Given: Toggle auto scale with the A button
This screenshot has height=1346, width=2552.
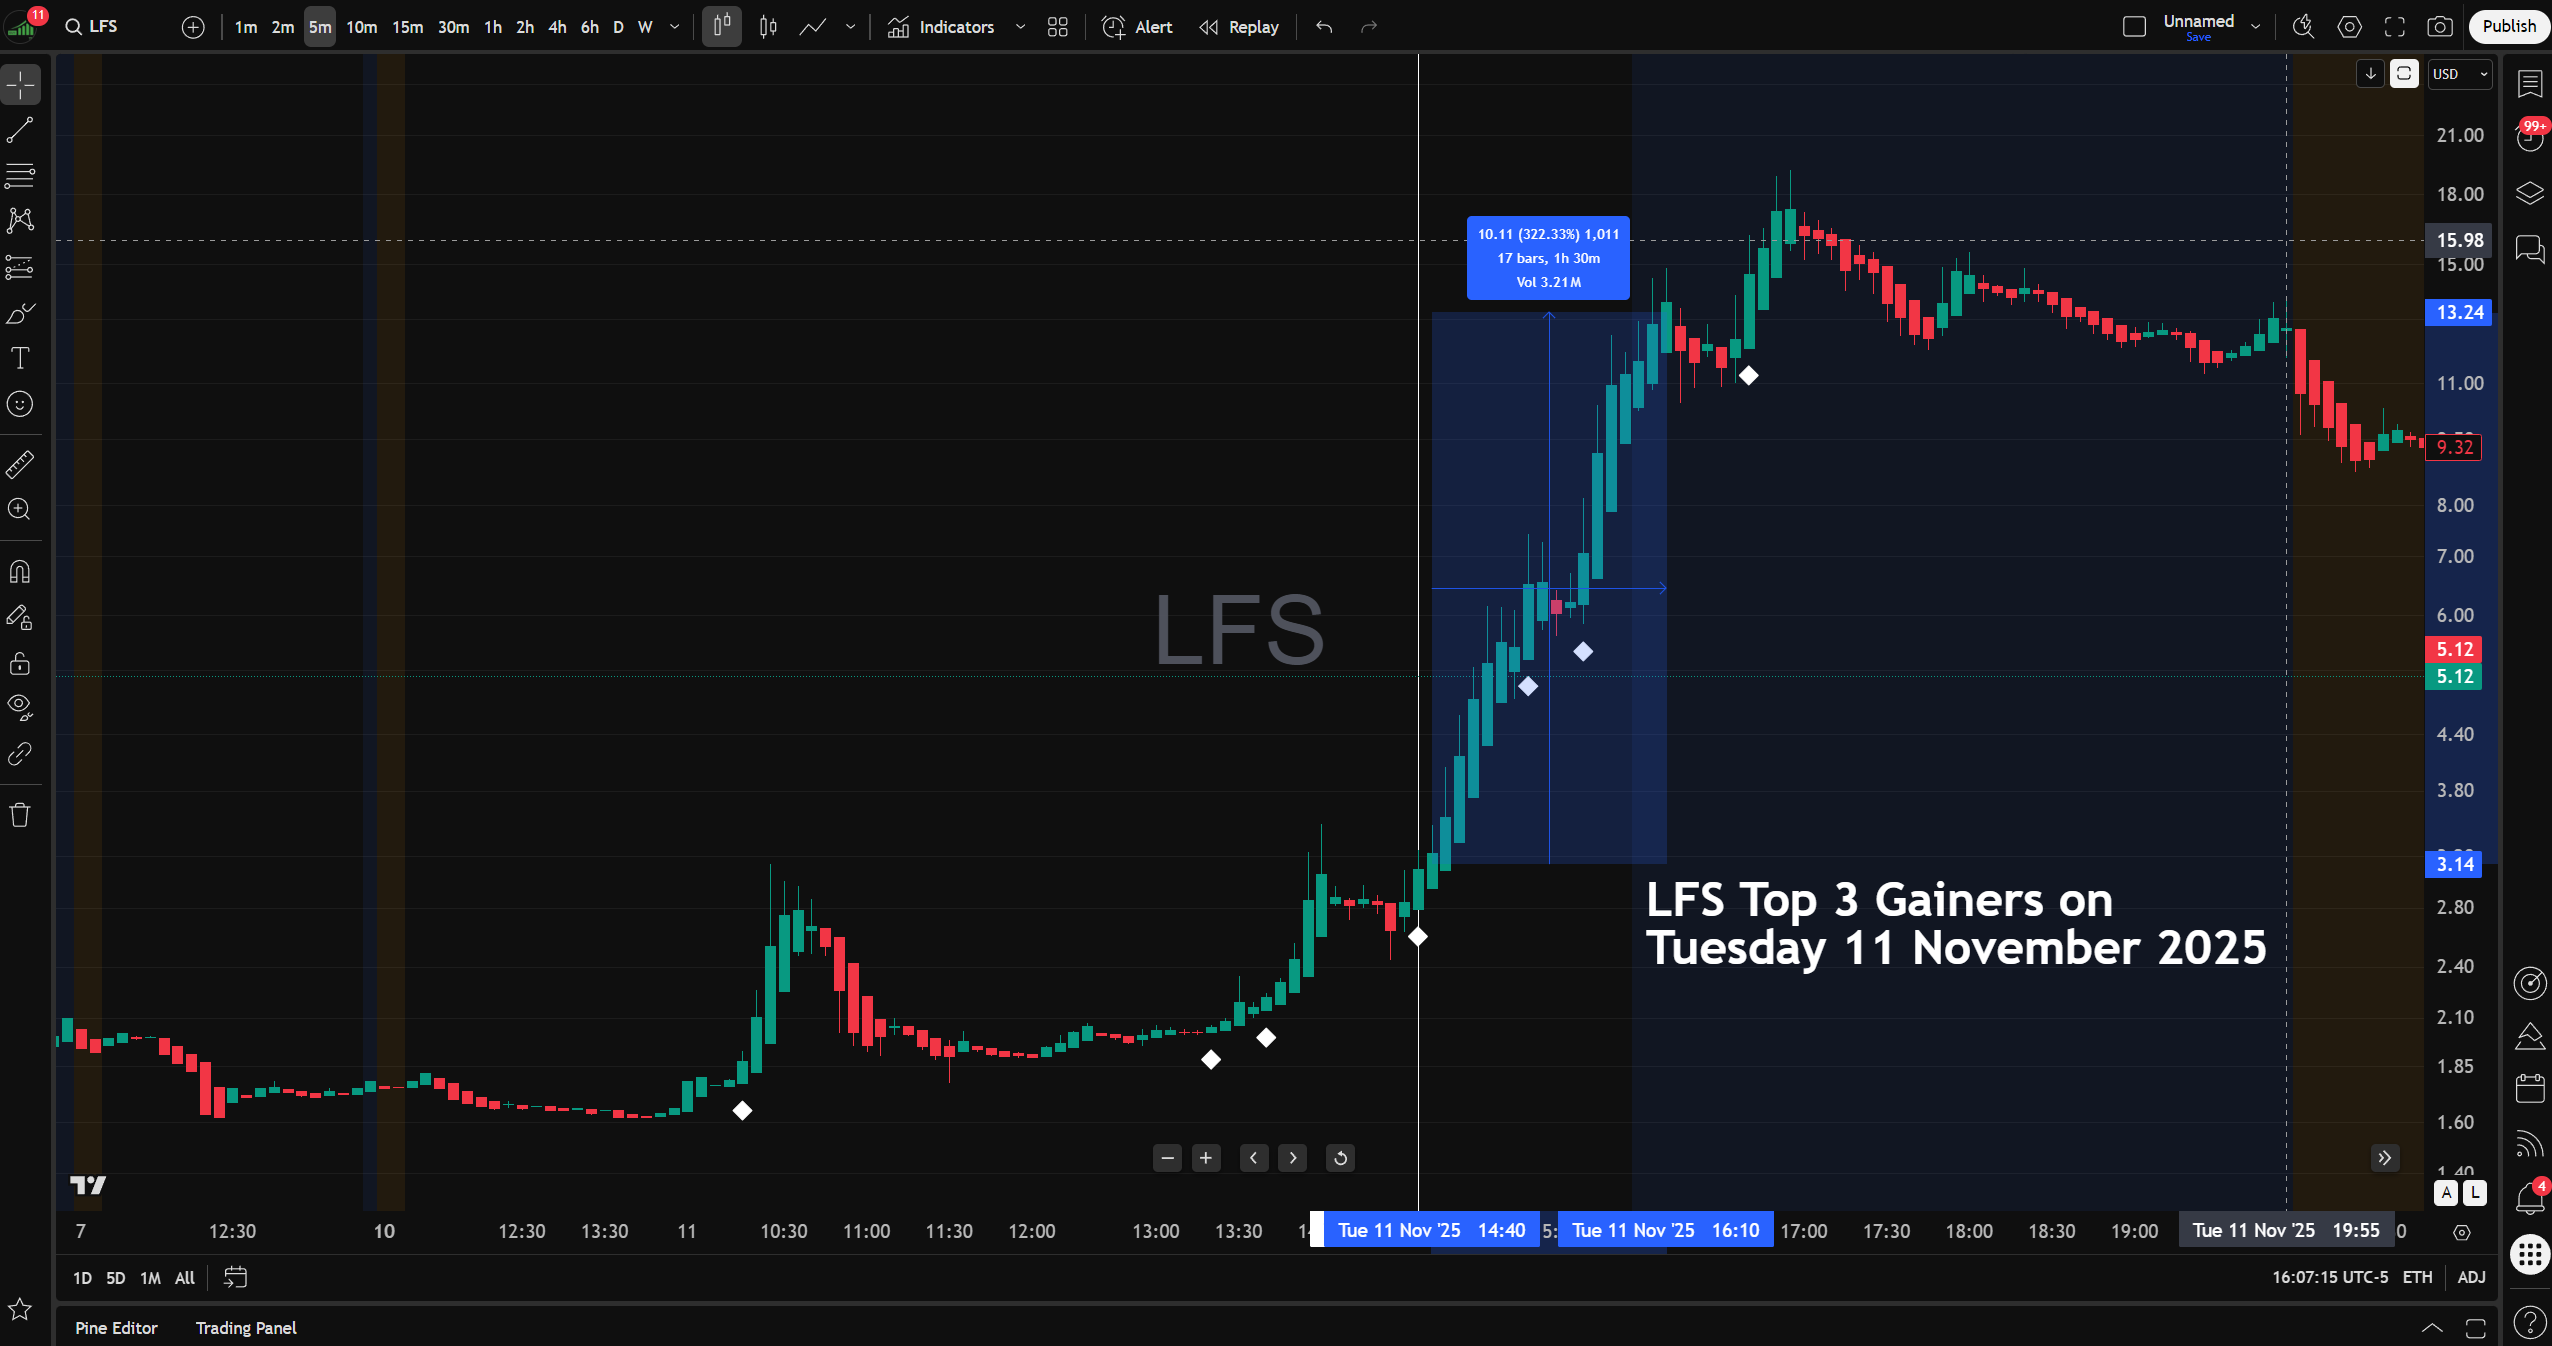Looking at the screenshot, I should coord(2446,1193).
